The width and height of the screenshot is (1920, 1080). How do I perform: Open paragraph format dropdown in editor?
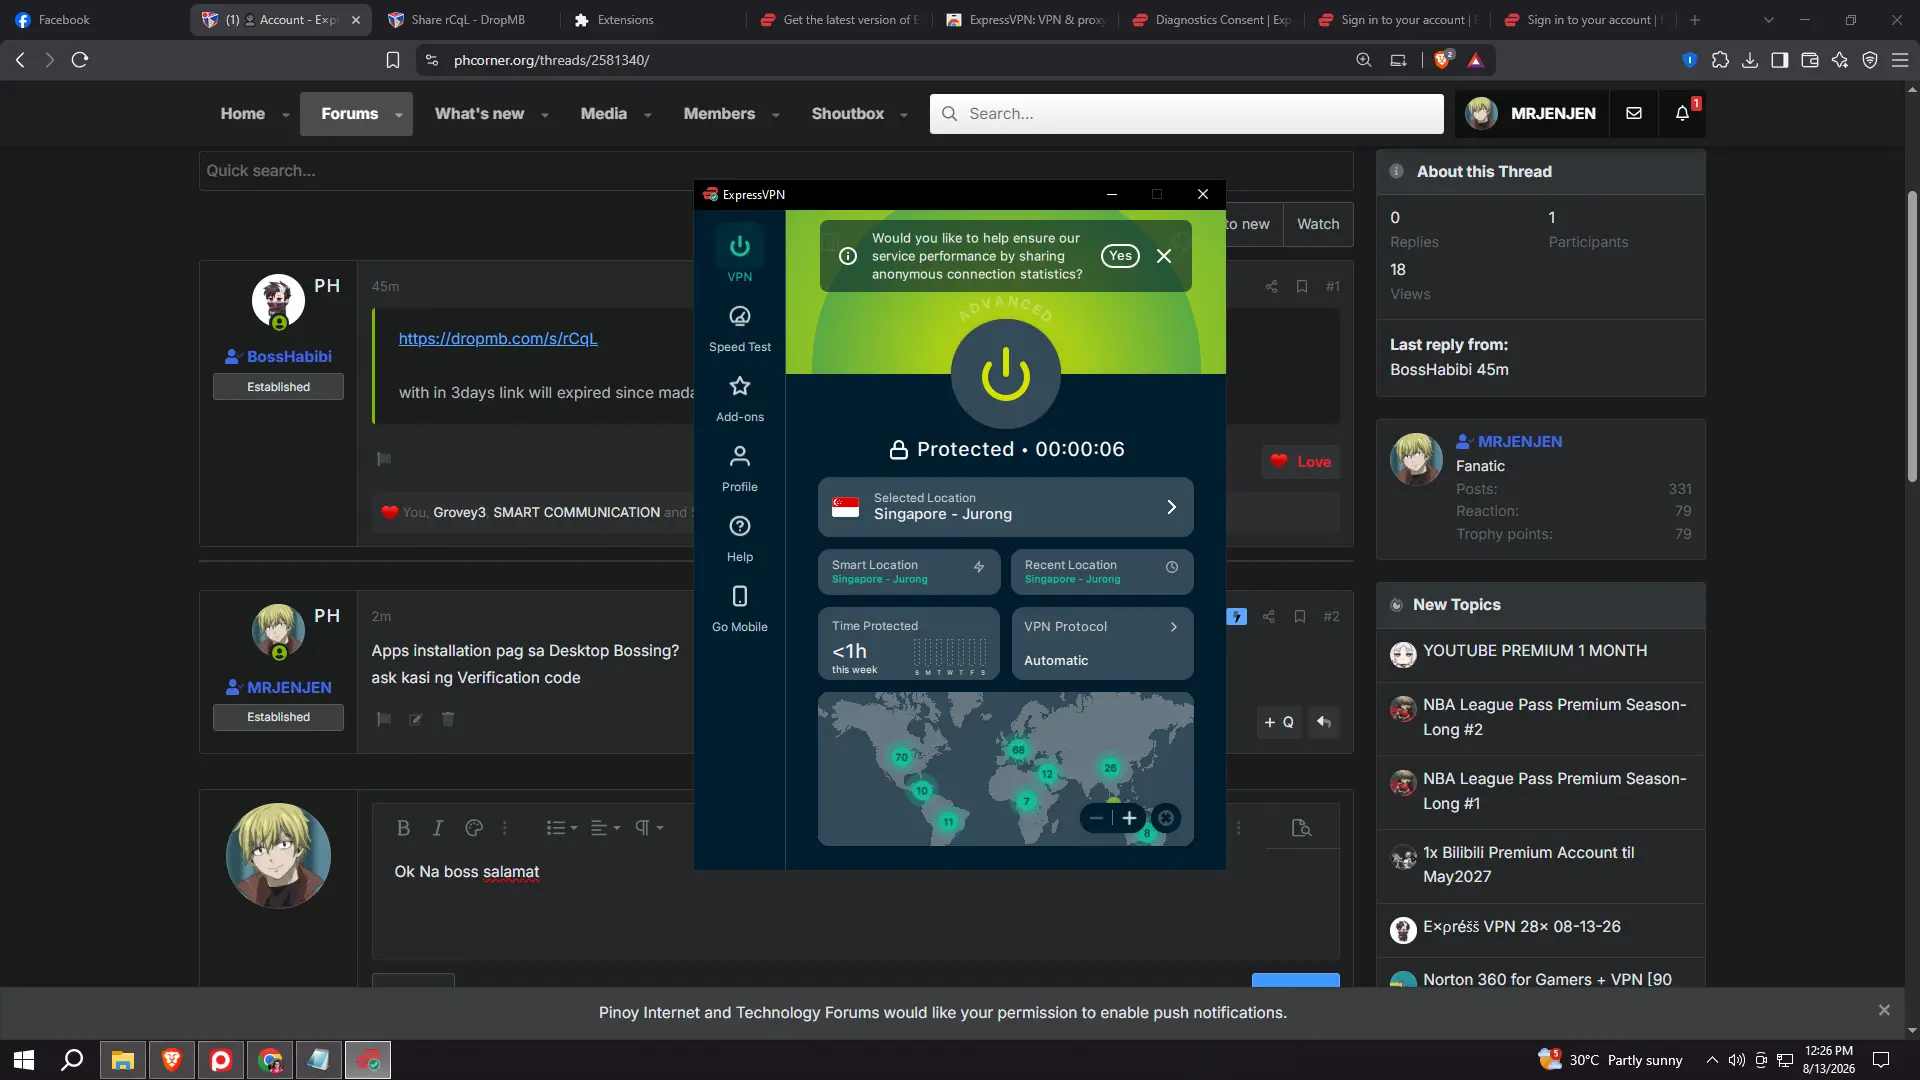coord(649,828)
